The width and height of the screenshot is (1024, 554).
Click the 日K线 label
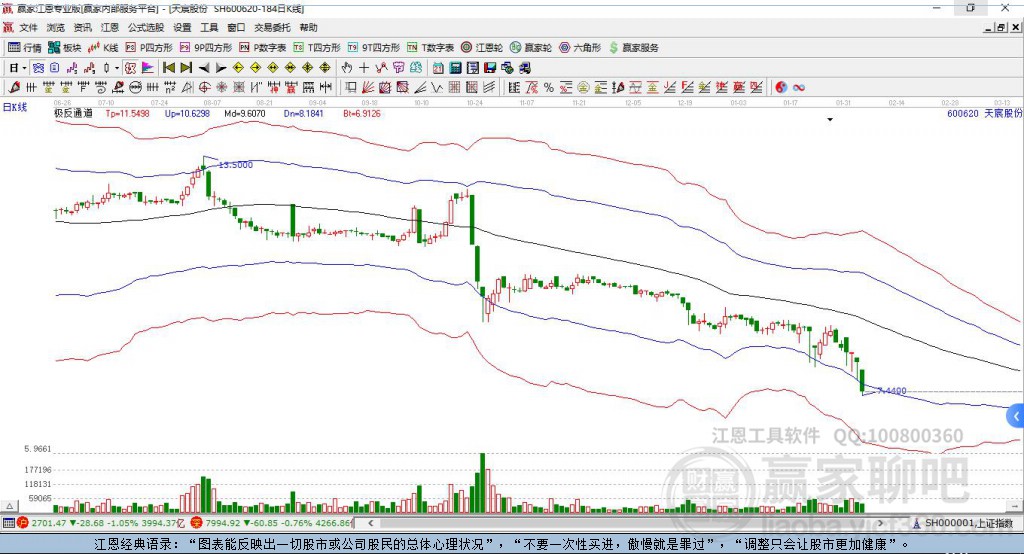[15, 107]
